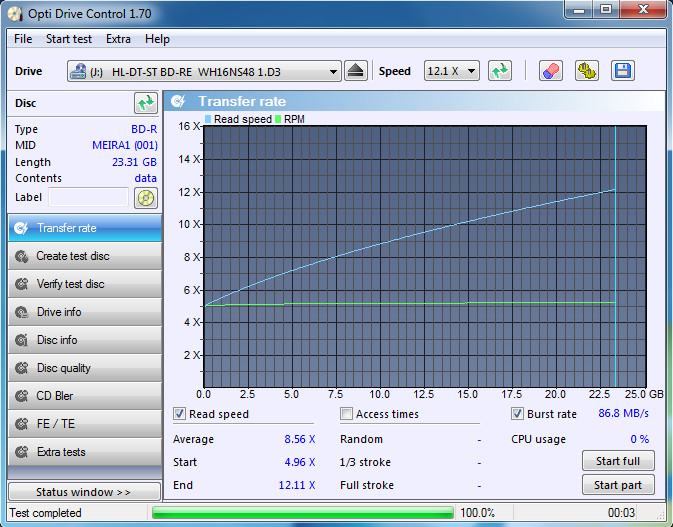Screen dimensions: 673x527
Task: Click the refresh speed icon beside speed dropdown
Action: point(500,71)
